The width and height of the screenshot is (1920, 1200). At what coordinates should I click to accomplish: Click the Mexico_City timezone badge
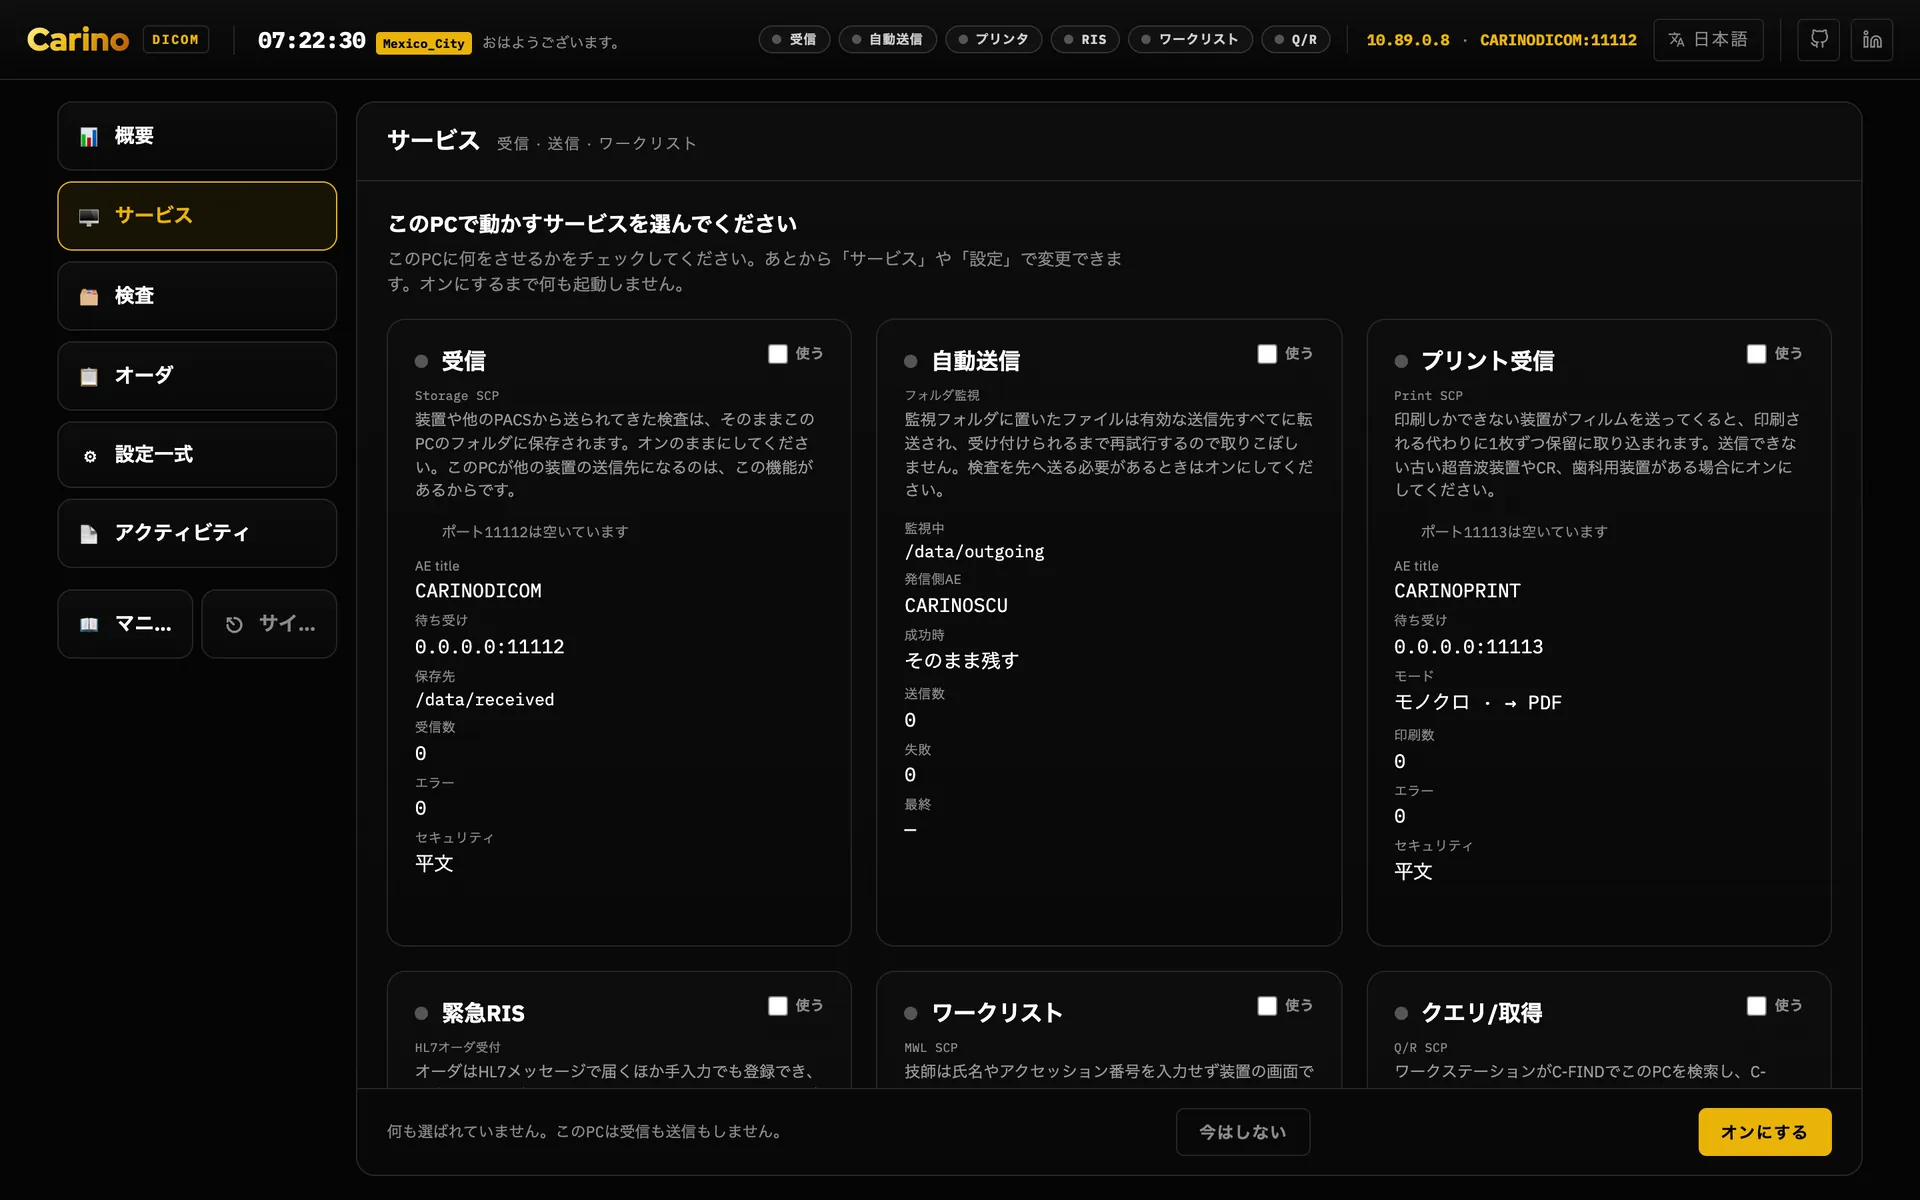[x=424, y=43]
